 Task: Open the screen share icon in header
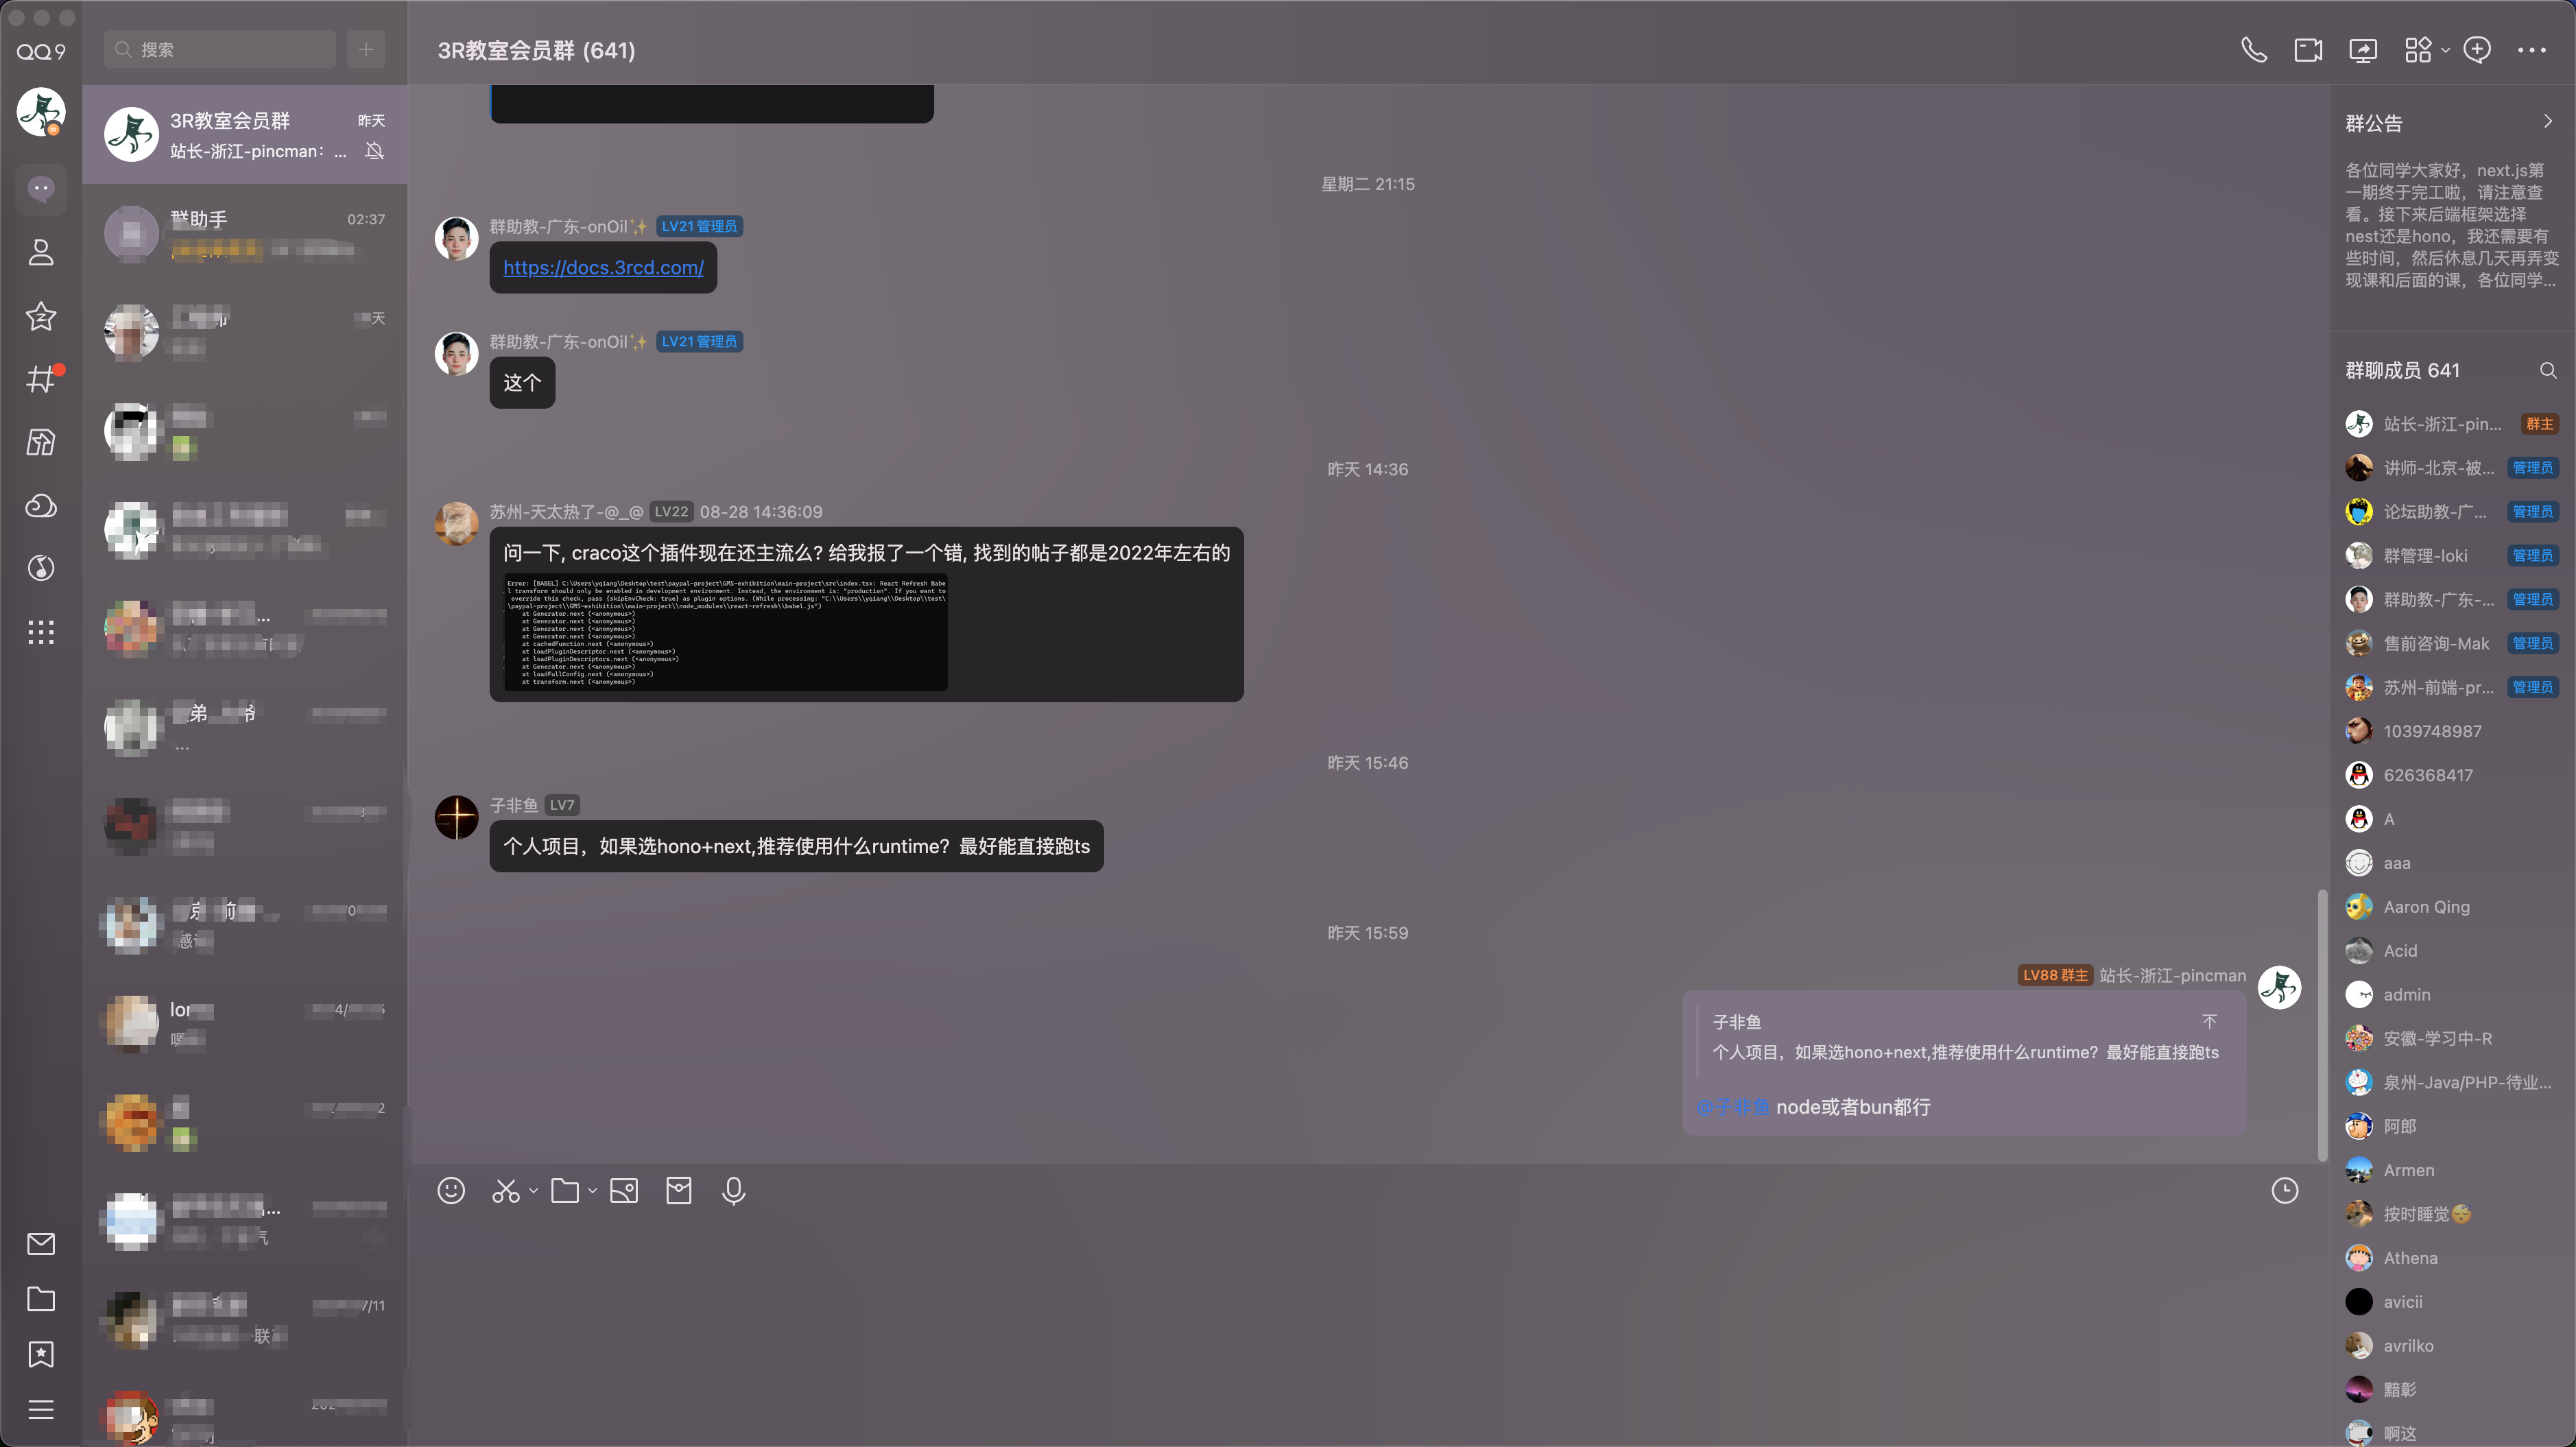tap(2363, 50)
